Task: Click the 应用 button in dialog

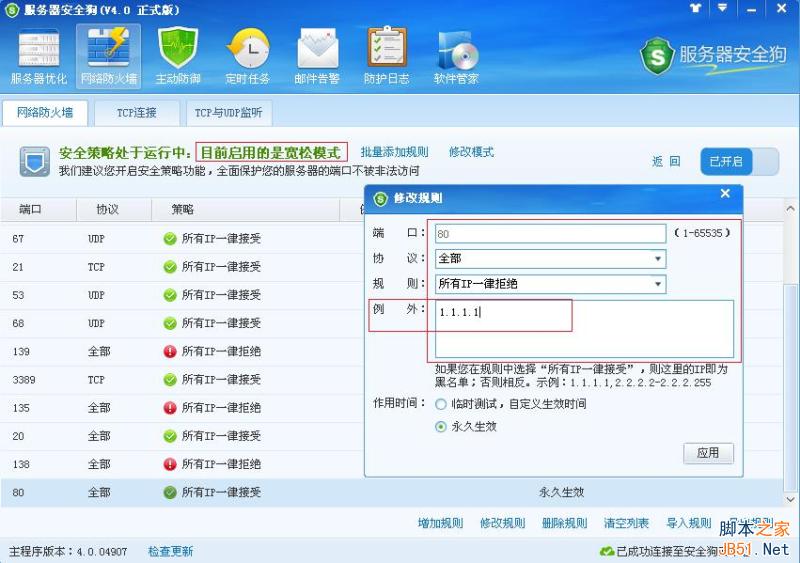Action: [708, 453]
